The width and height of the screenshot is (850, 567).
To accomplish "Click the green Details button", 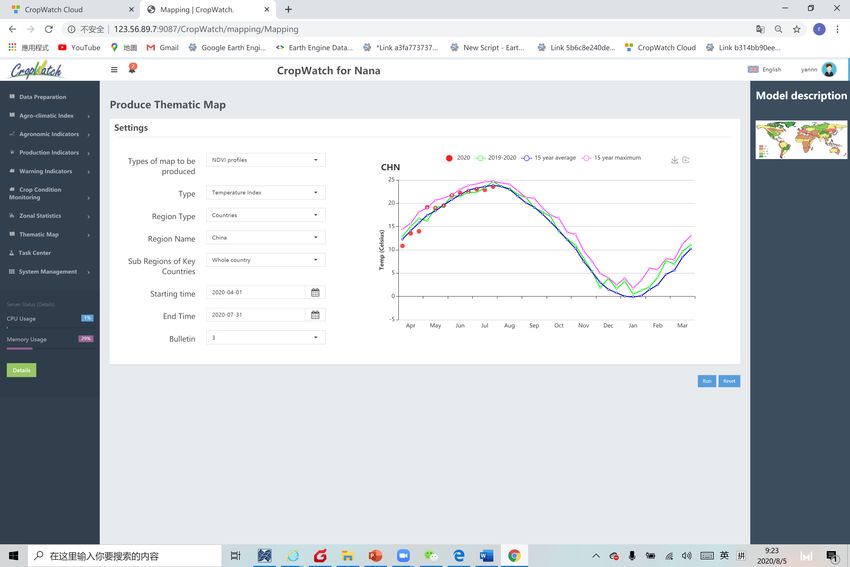I will (21, 370).
